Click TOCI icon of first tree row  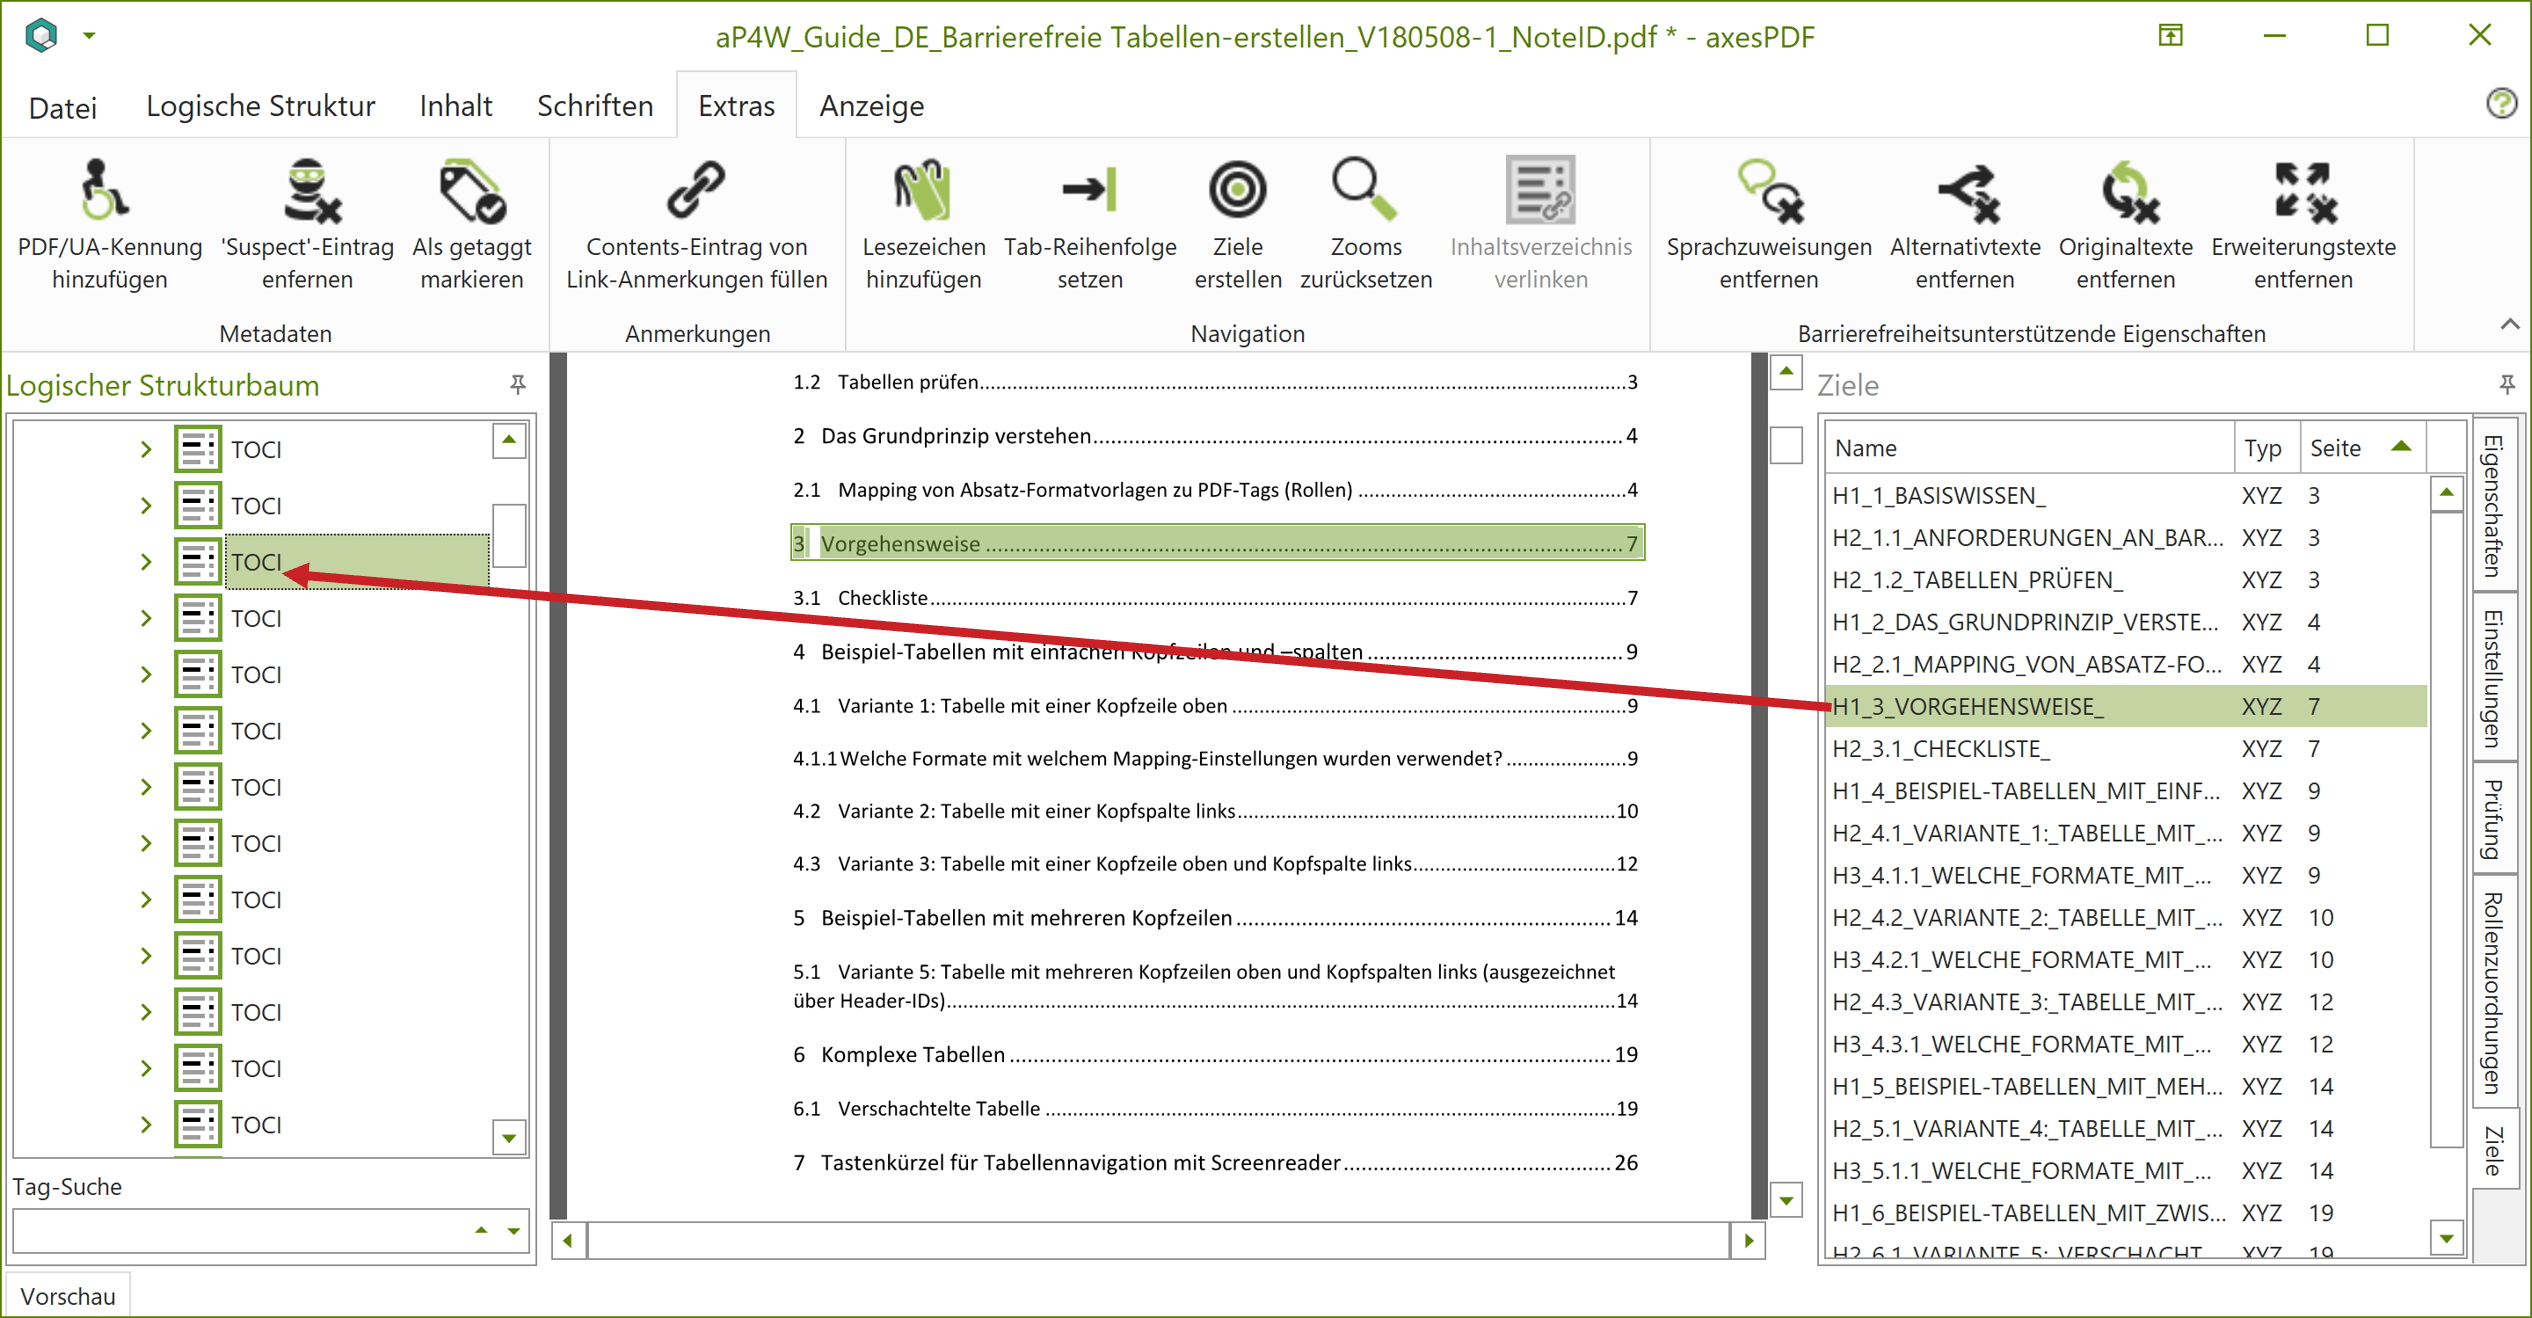(x=198, y=450)
